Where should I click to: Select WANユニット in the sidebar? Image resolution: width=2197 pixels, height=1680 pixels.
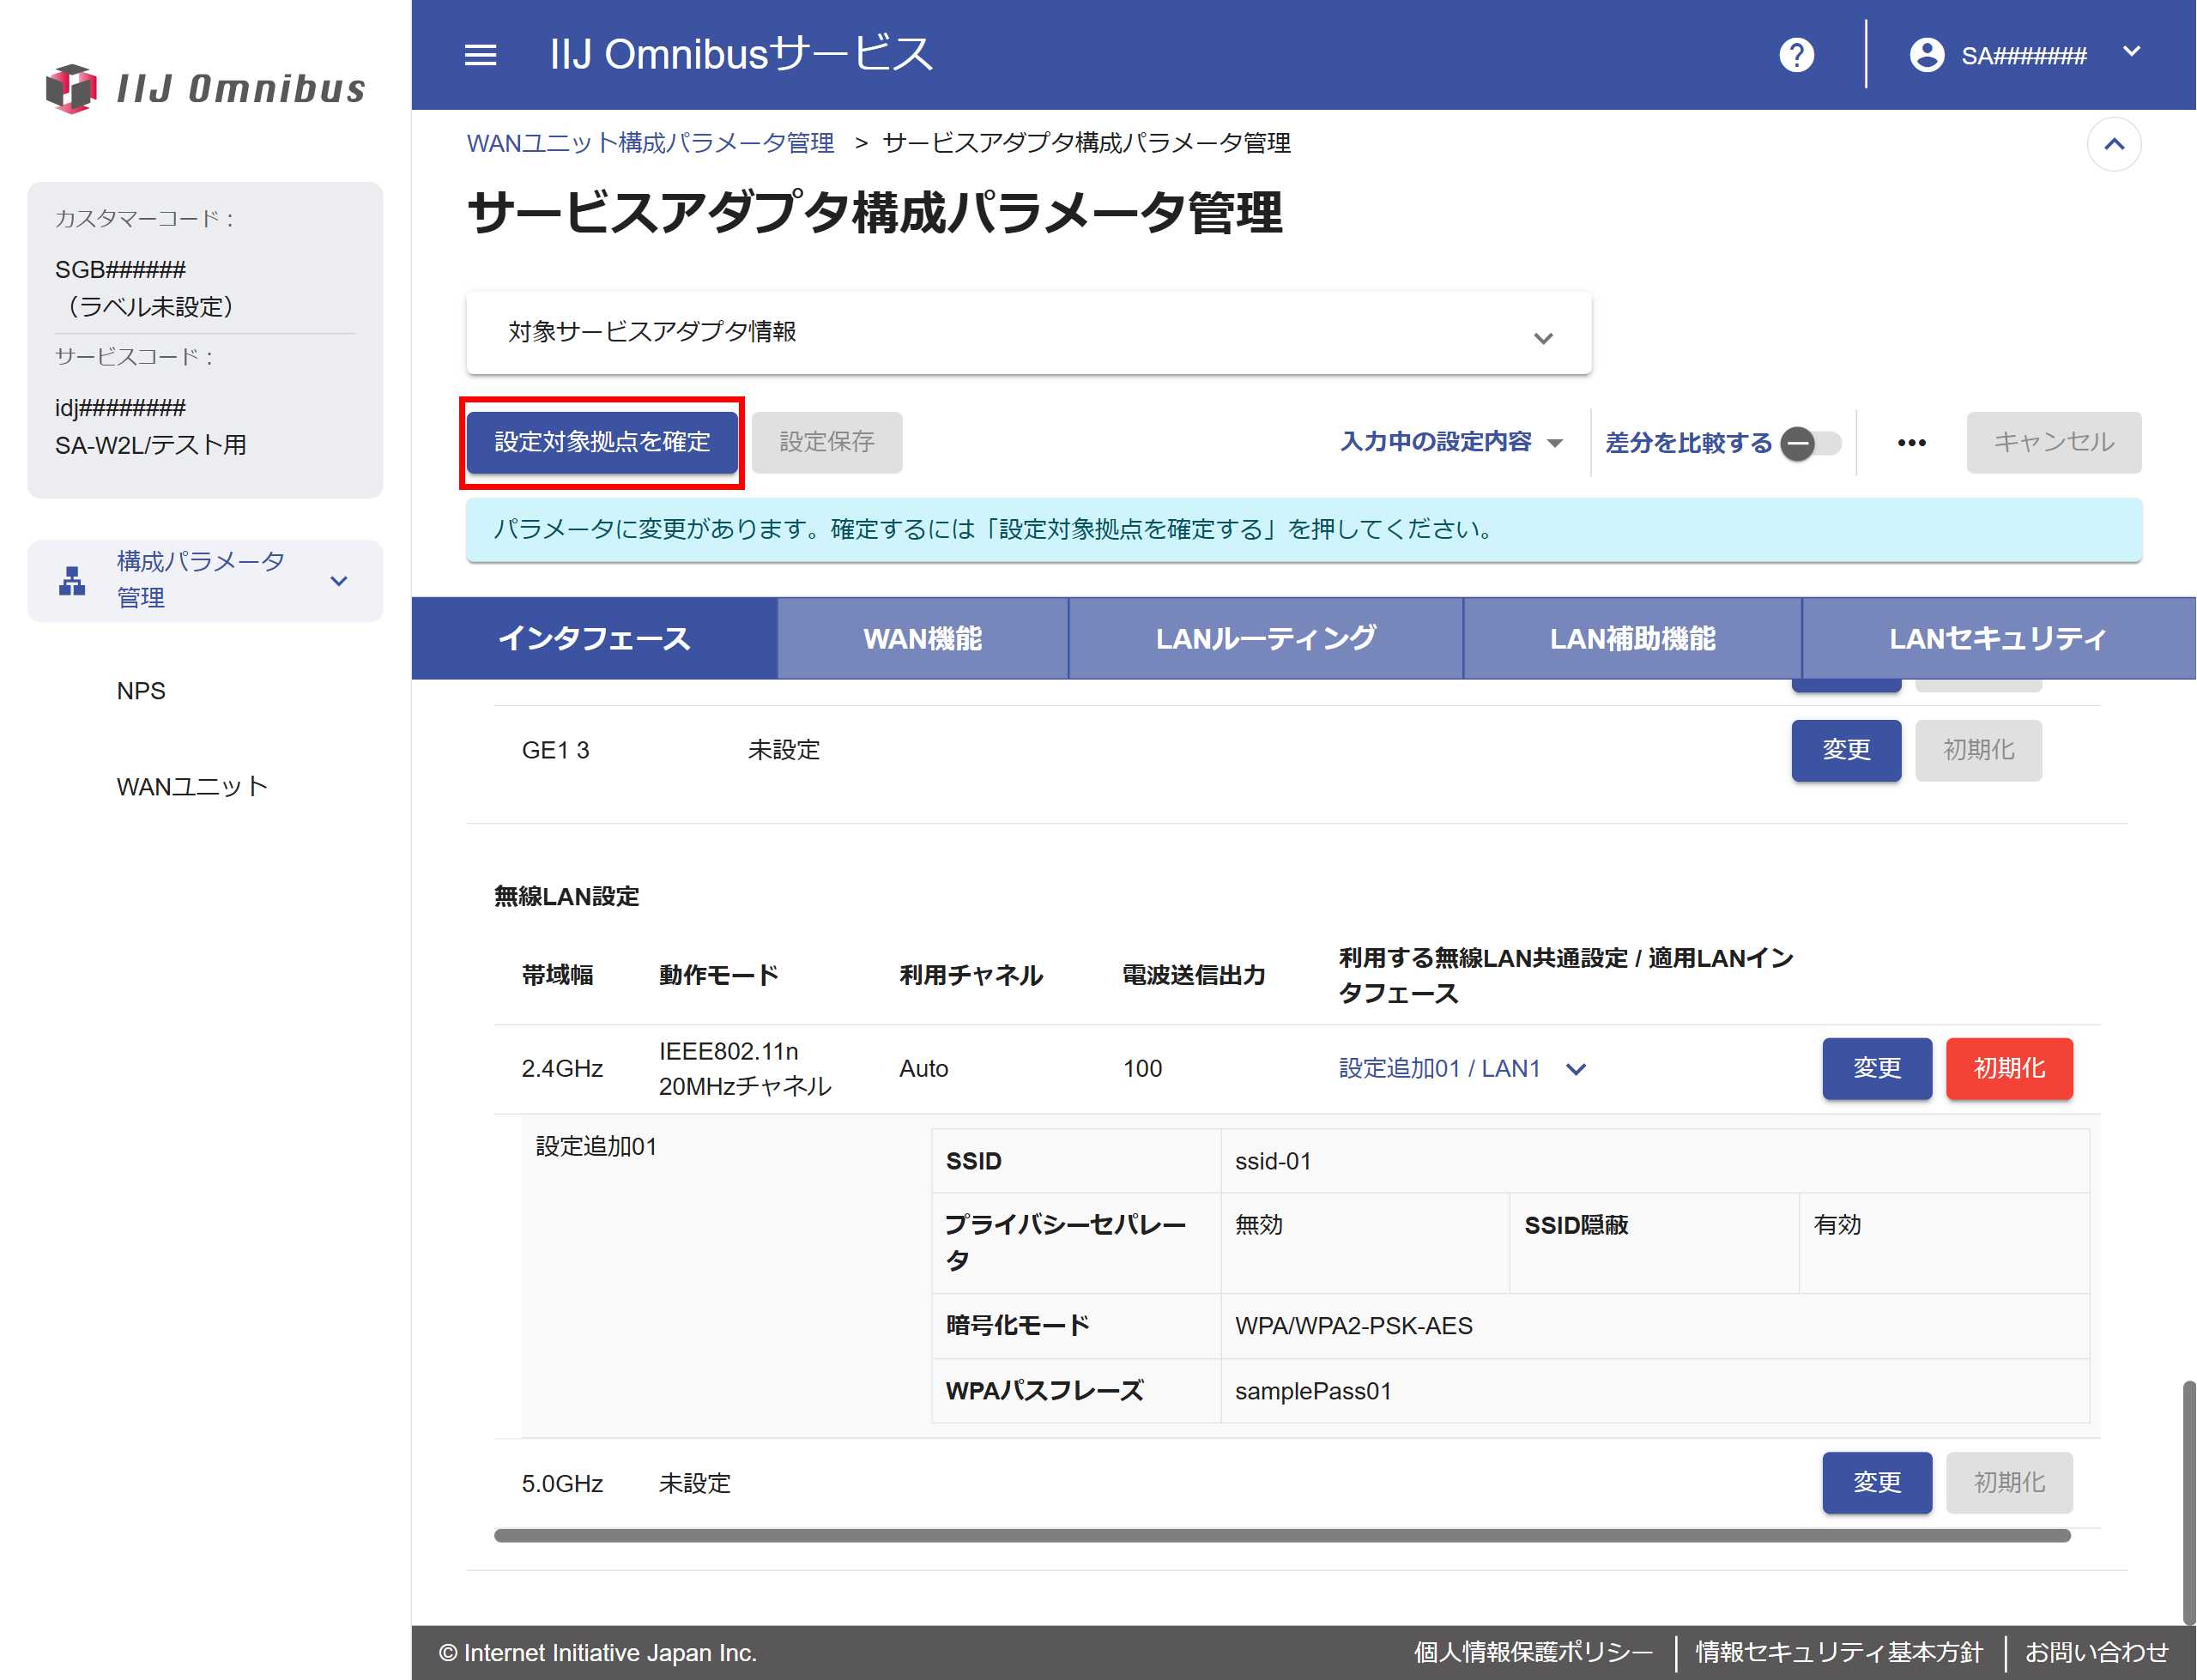point(192,787)
